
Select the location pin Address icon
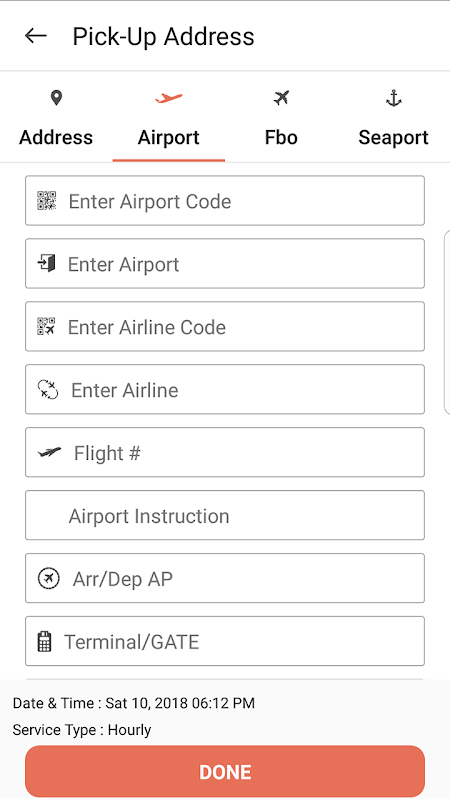point(56,97)
